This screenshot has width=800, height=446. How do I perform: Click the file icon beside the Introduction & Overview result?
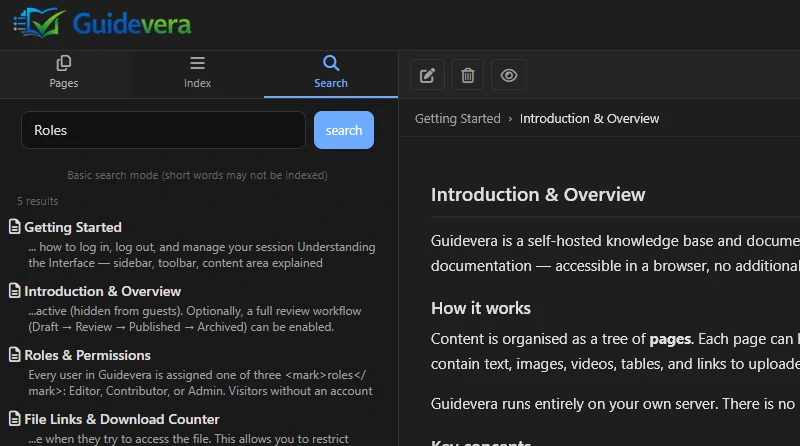tap(15, 291)
